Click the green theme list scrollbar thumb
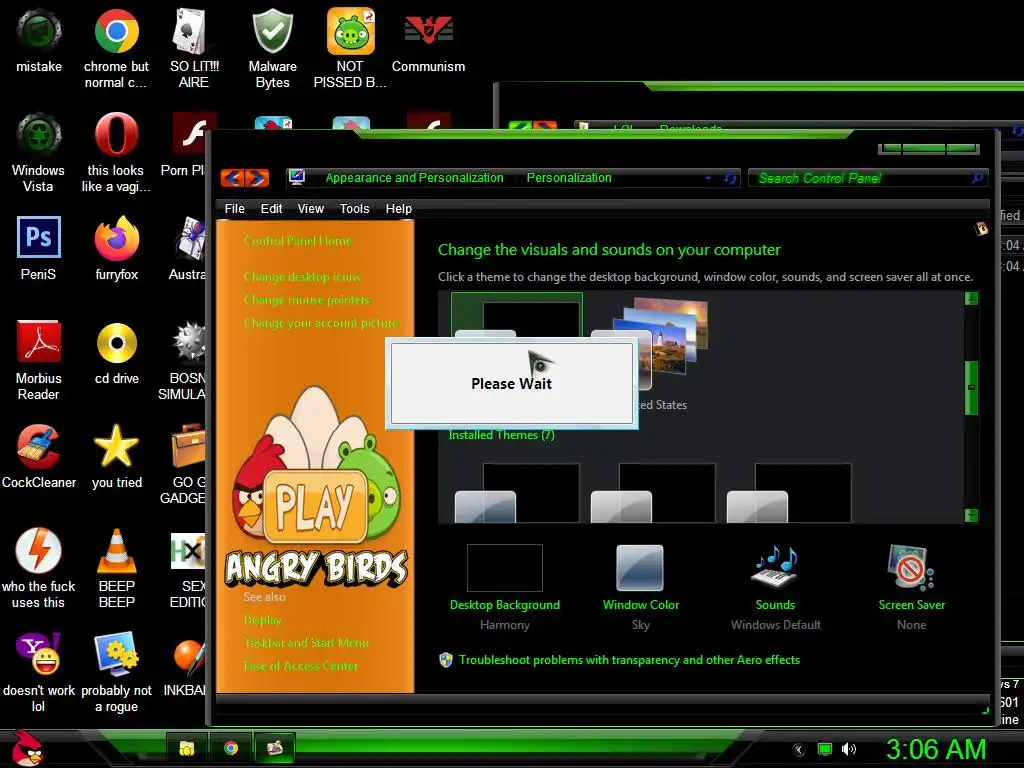 click(971, 387)
